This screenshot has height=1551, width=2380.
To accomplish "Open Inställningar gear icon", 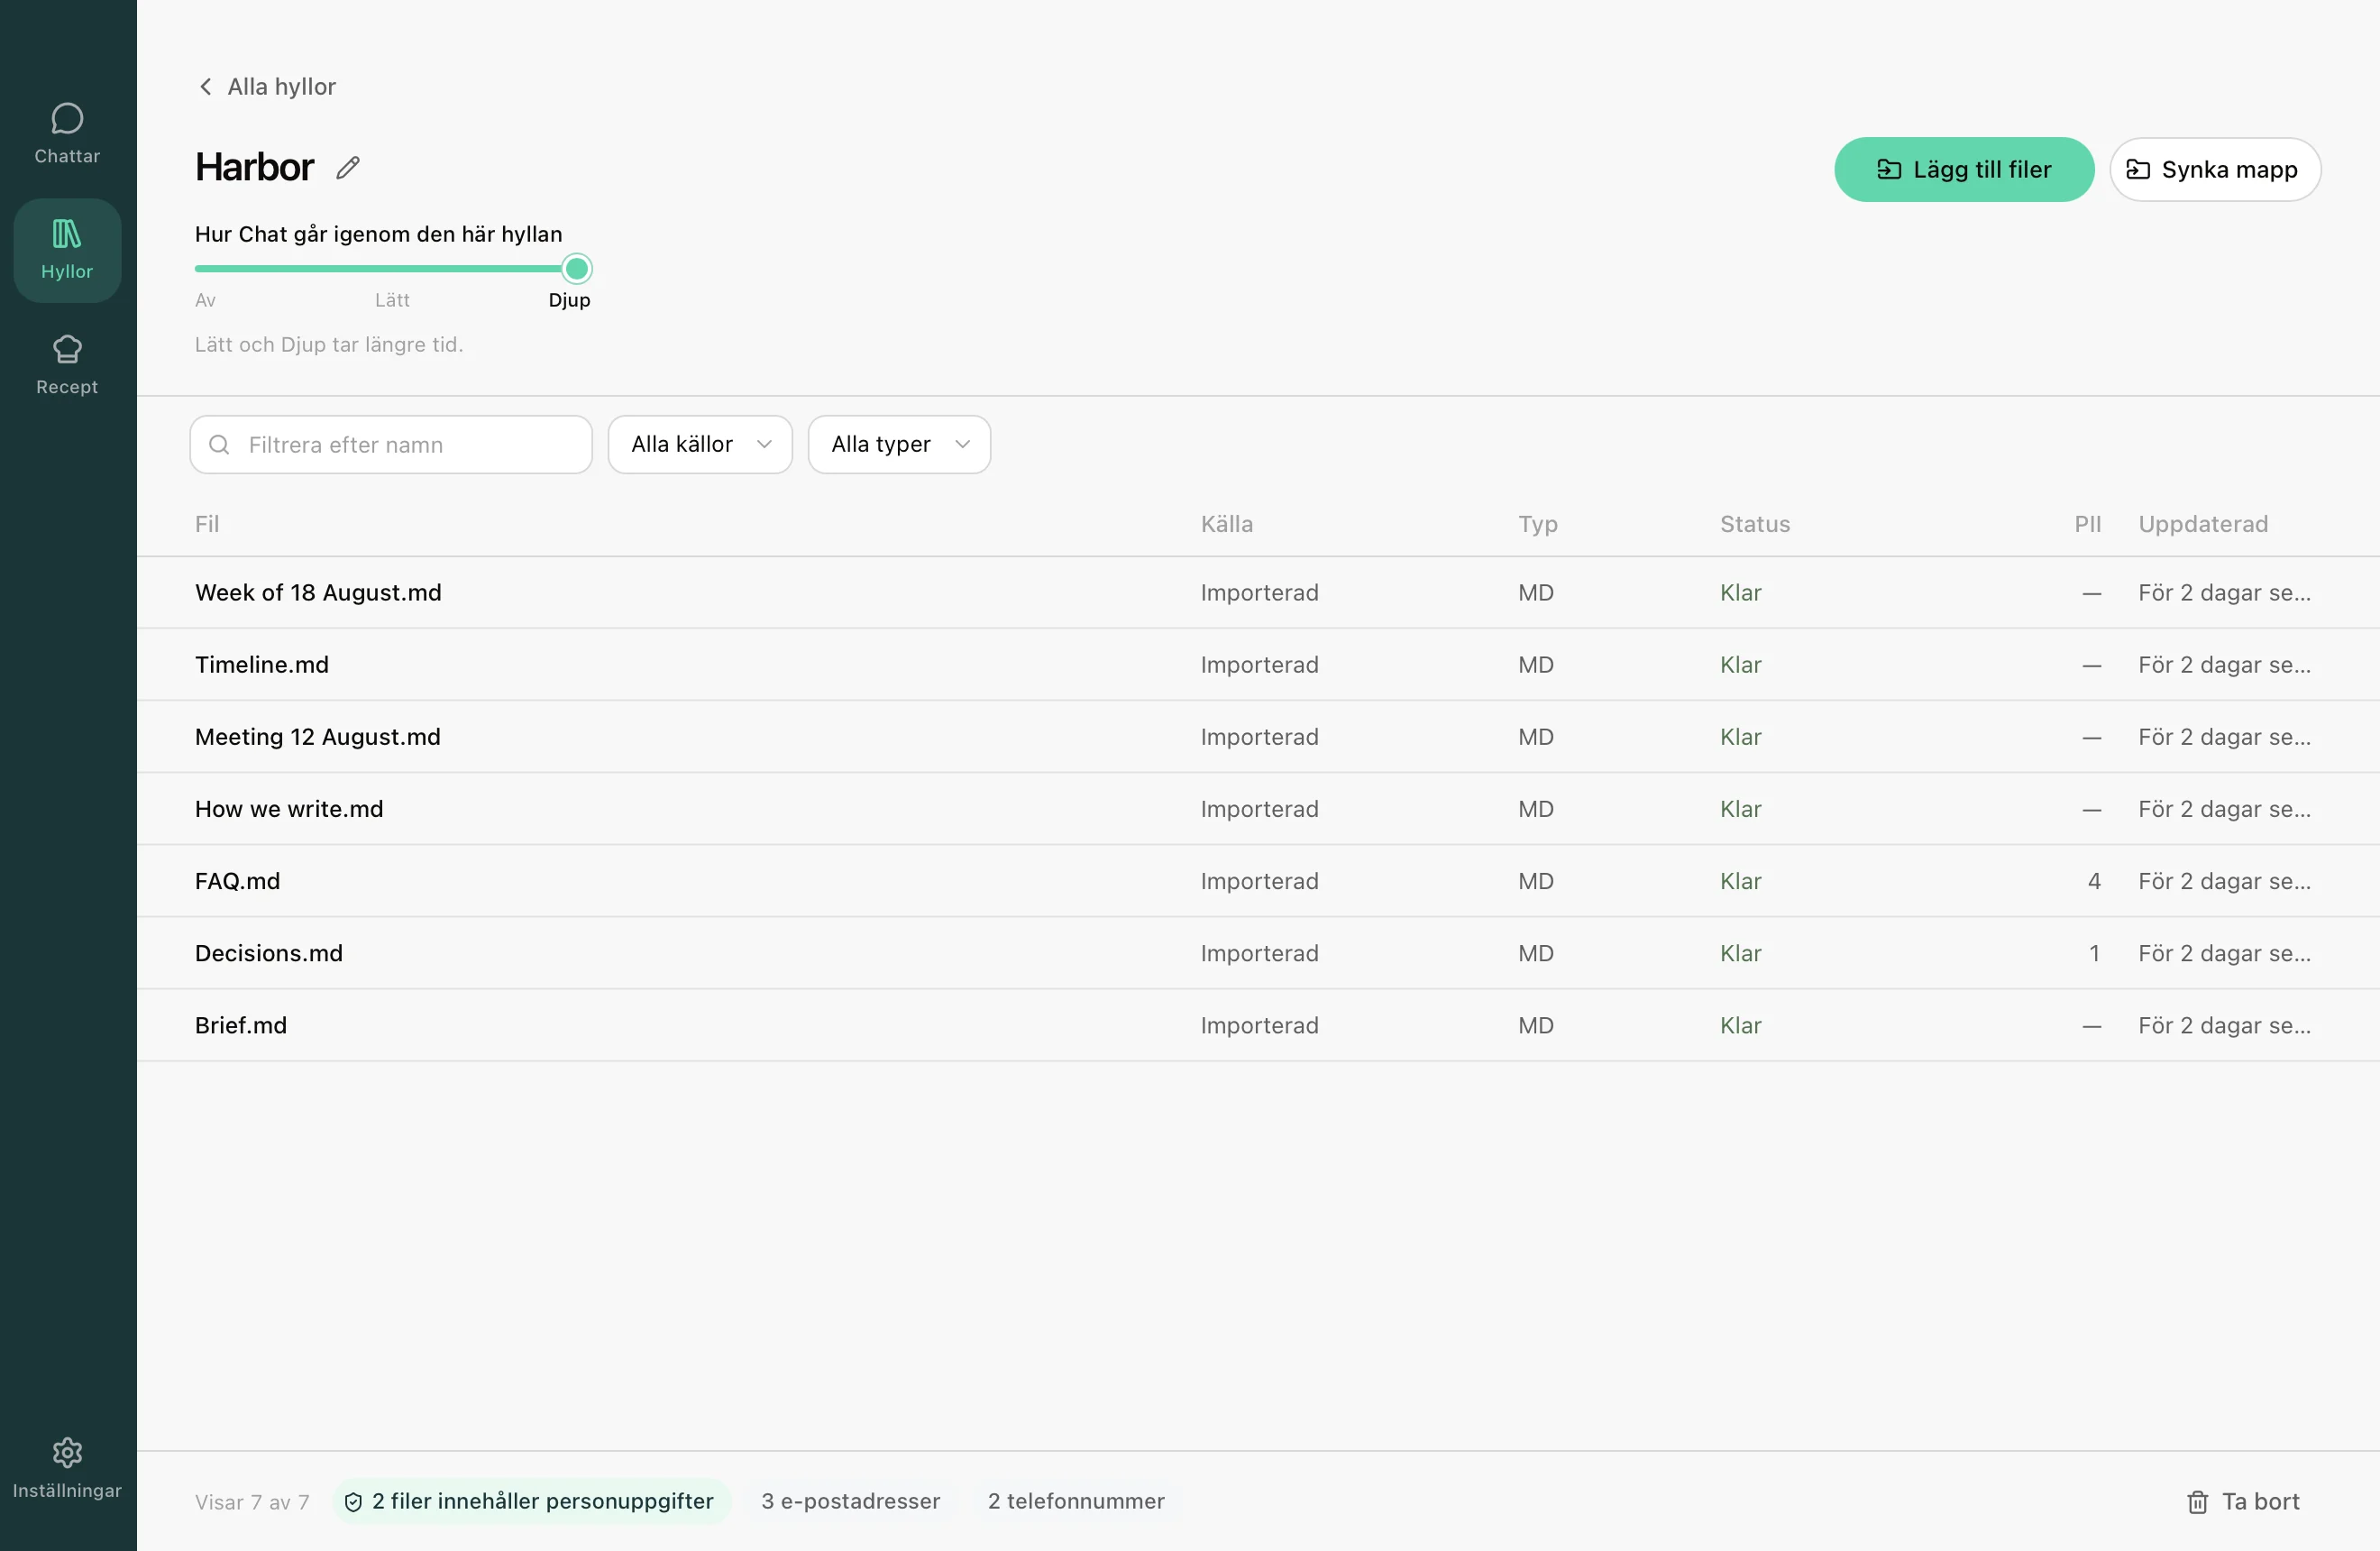I will point(67,1452).
